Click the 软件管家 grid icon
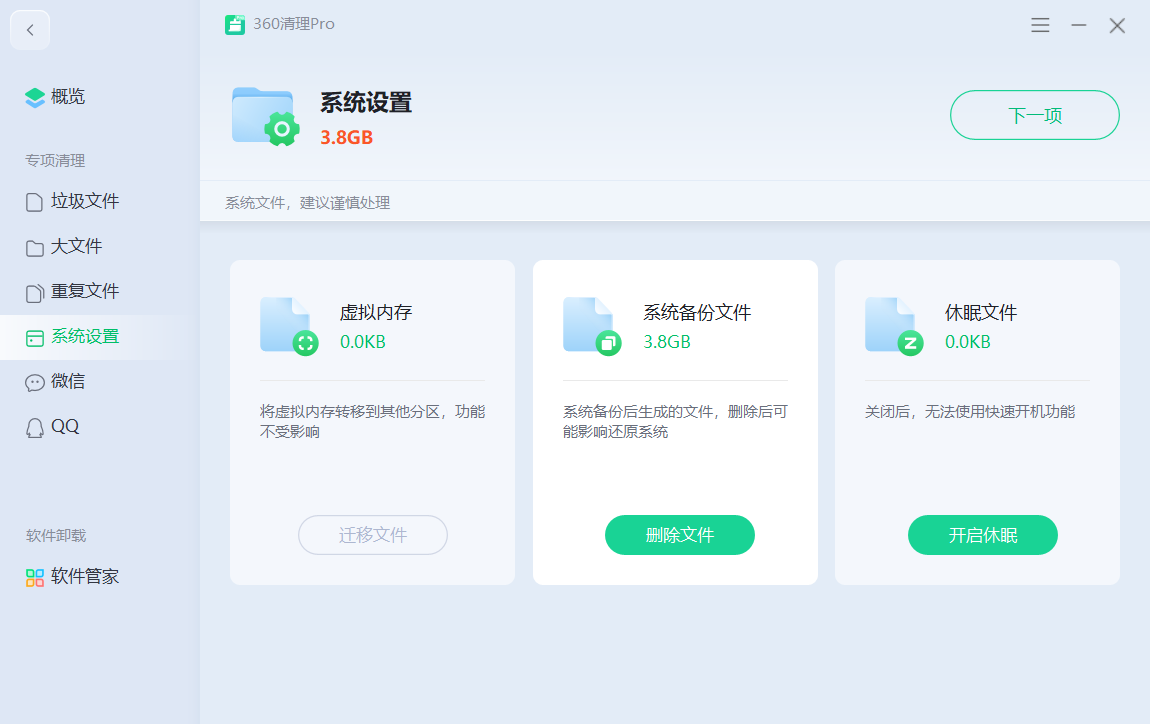 click(35, 577)
